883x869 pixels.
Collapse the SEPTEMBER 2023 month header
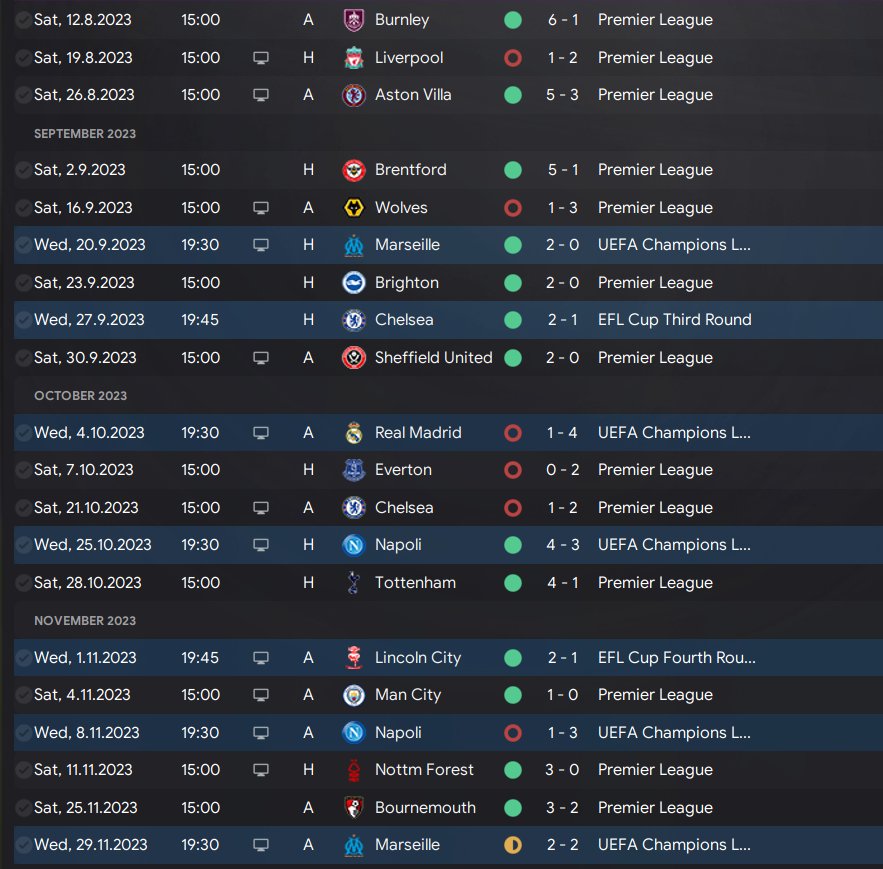click(85, 133)
